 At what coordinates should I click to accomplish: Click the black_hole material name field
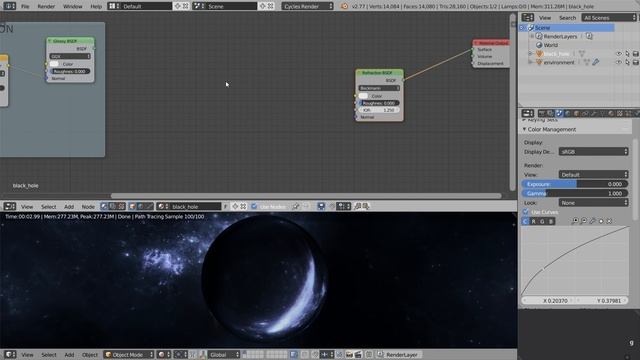pos(195,207)
